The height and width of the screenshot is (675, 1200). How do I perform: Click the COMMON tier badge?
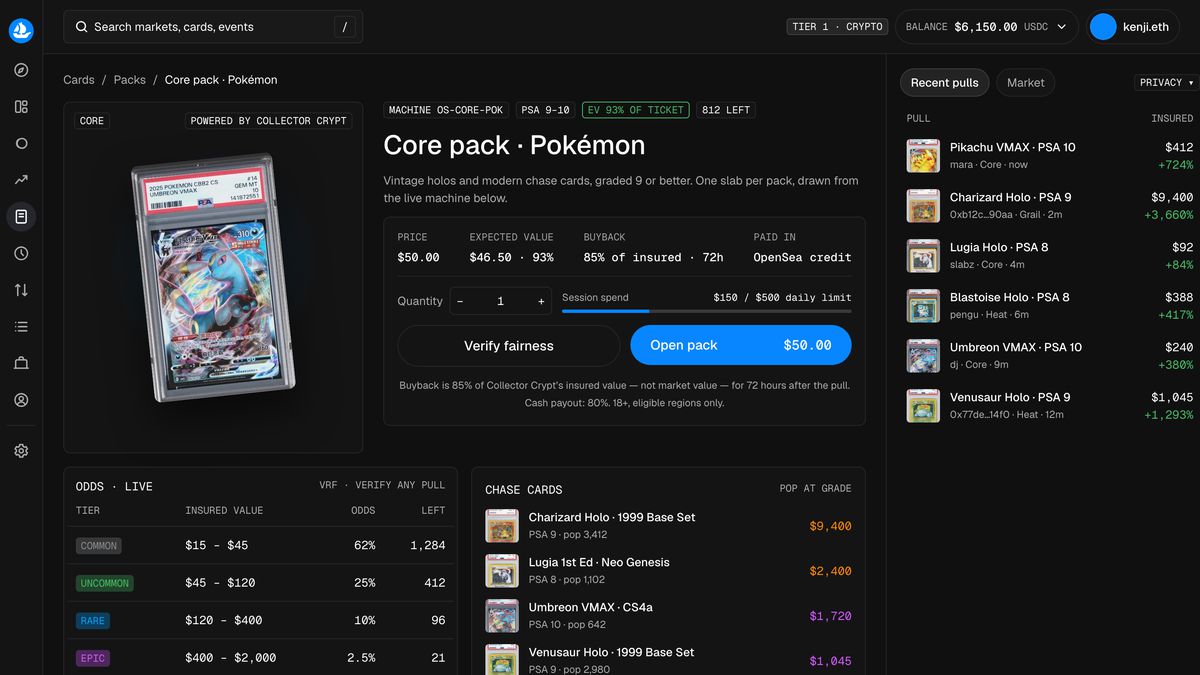99,546
